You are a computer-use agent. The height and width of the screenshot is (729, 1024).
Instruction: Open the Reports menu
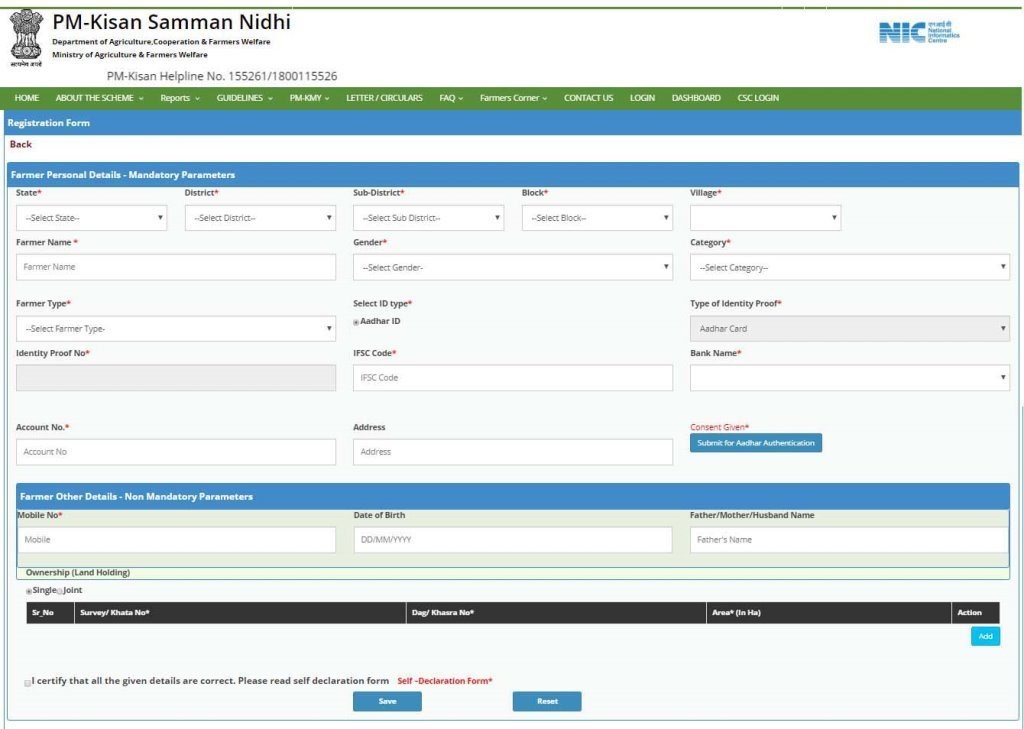180,98
